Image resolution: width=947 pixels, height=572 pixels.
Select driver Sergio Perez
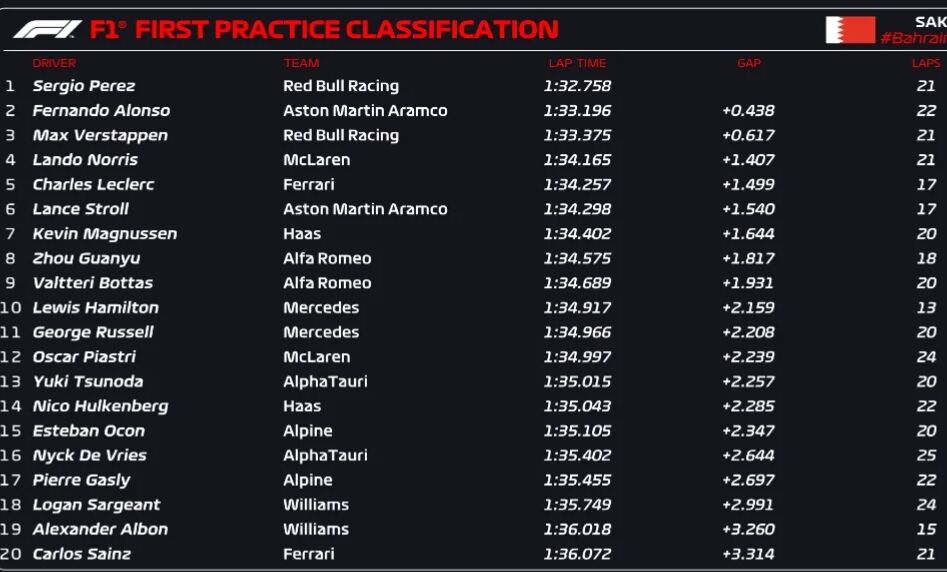[x=84, y=86]
